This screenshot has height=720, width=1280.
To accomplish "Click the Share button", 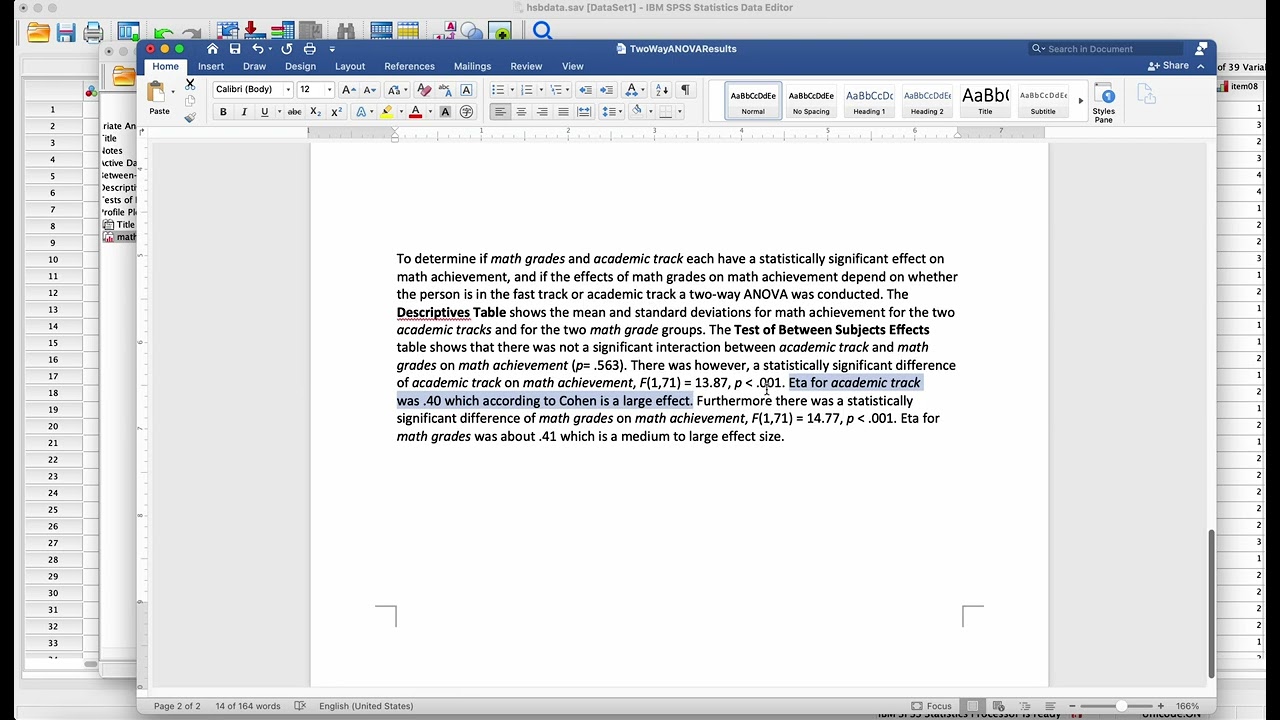I will pos(1168,66).
